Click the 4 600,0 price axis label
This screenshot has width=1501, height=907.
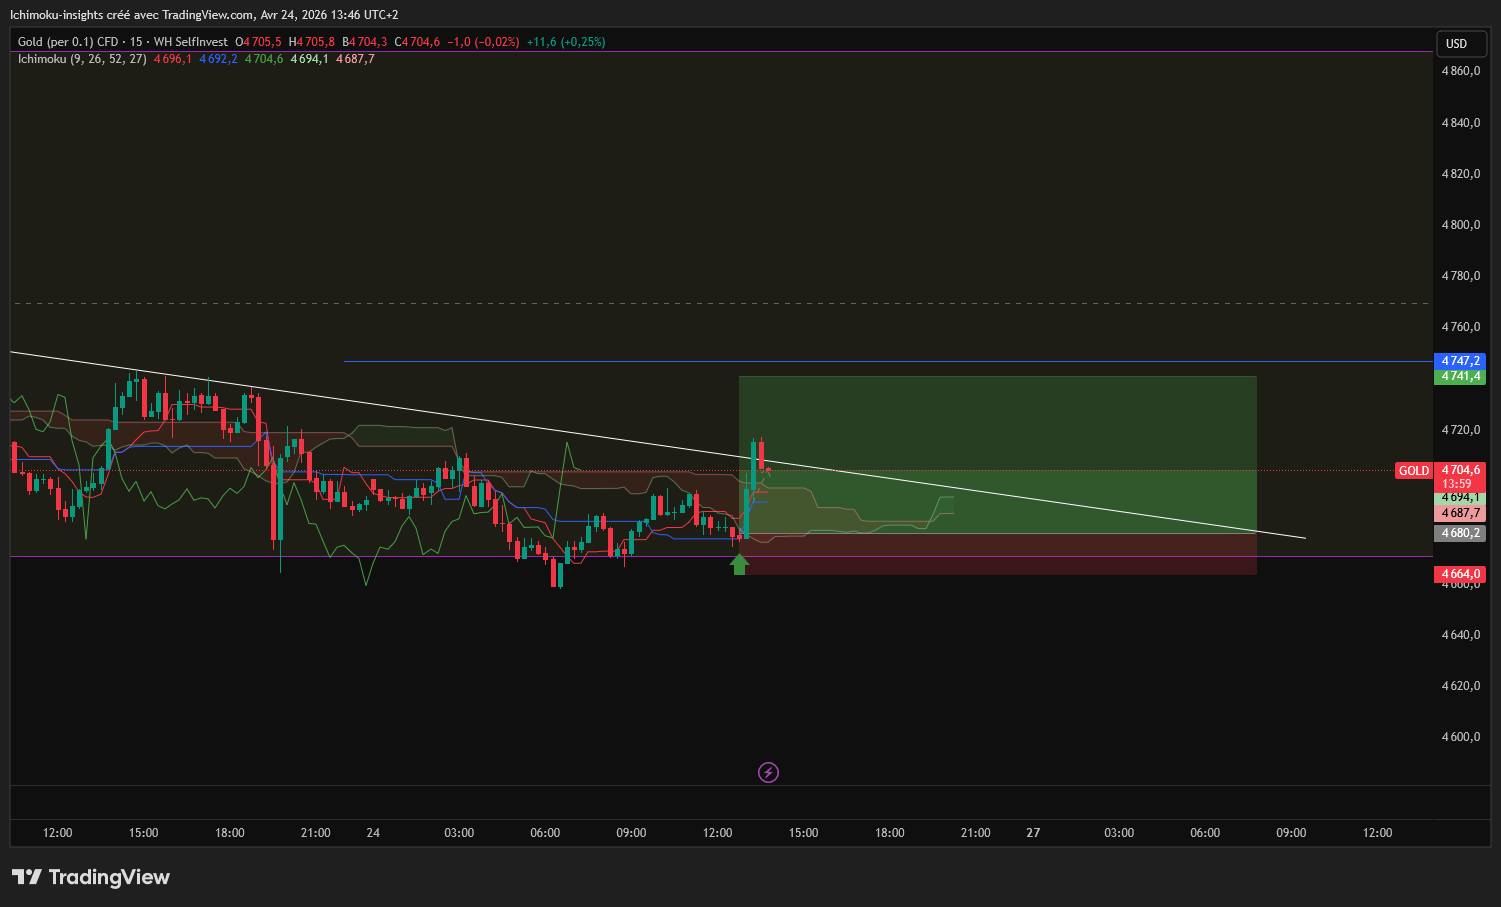[1461, 737]
